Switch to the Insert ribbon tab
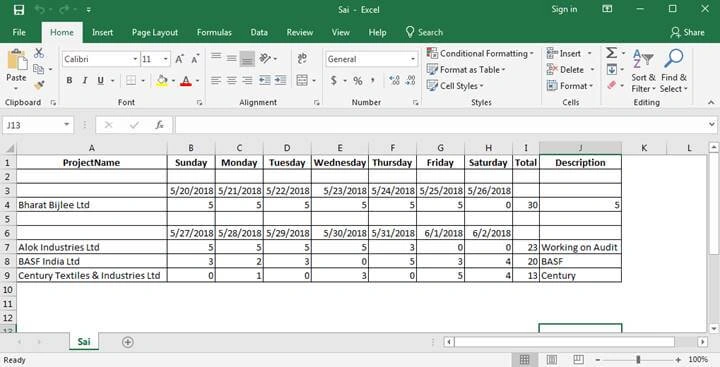Screen dimensions: 720x367 [x=102, y=32]
